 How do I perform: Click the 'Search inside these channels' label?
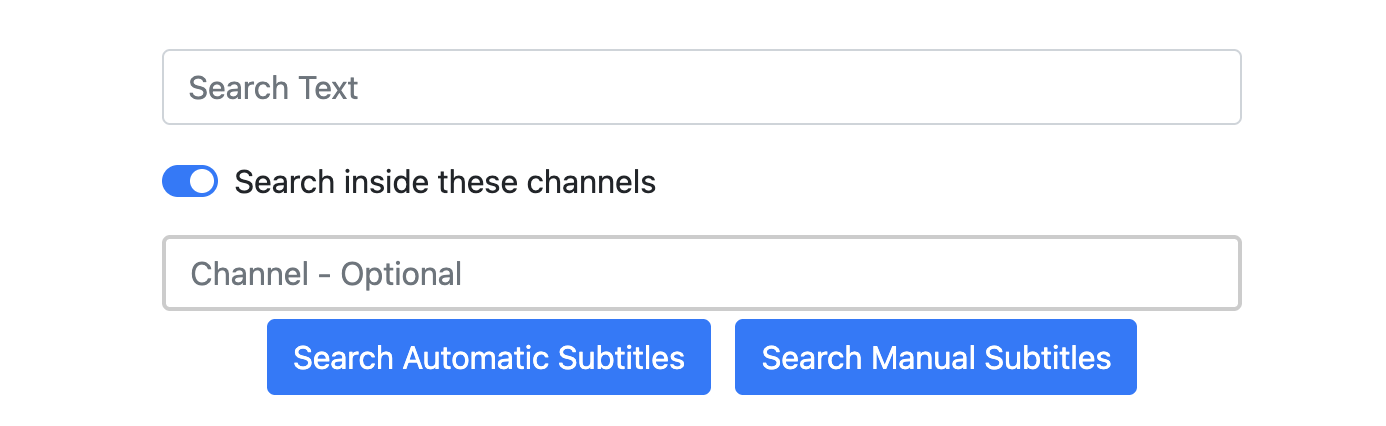[445, 182]
